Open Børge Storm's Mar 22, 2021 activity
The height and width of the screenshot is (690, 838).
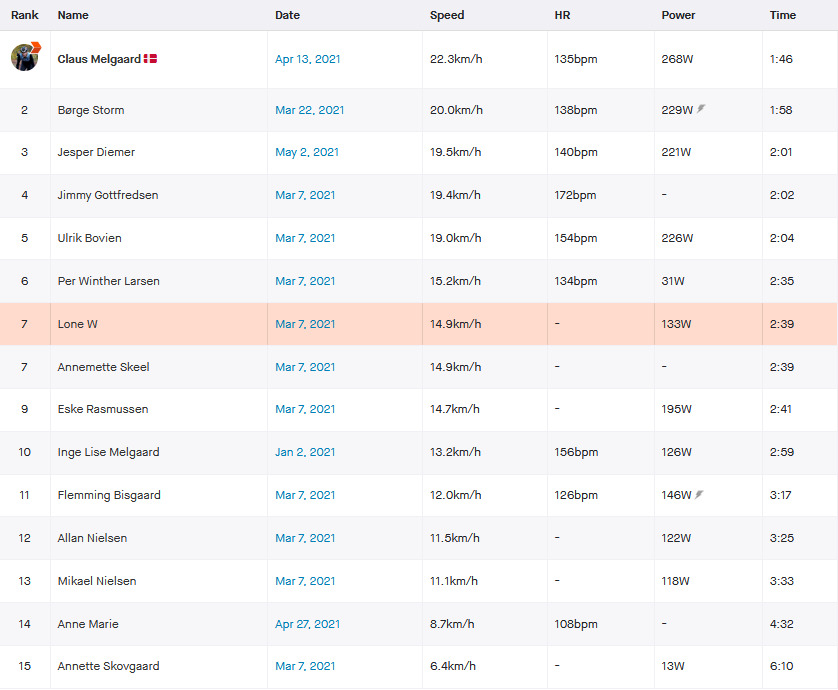click(309, 110)
